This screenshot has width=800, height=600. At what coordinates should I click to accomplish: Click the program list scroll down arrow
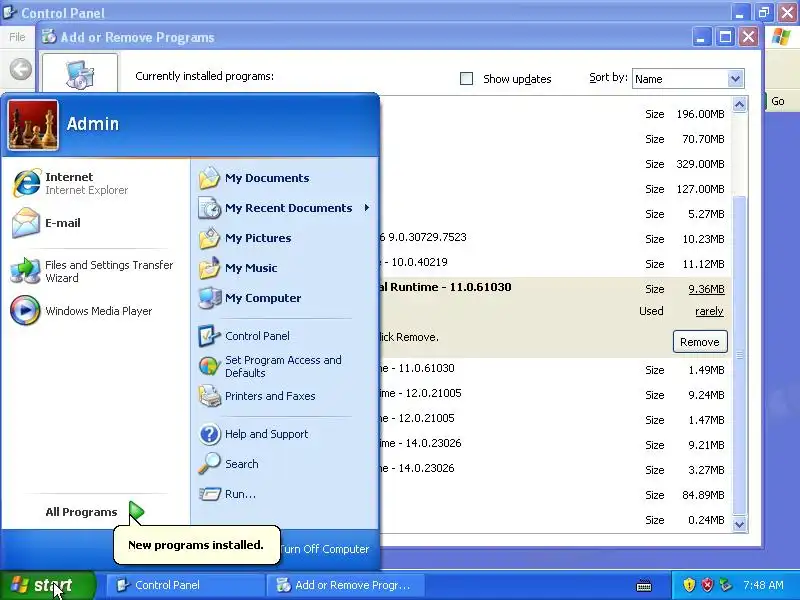coord(739,523)
